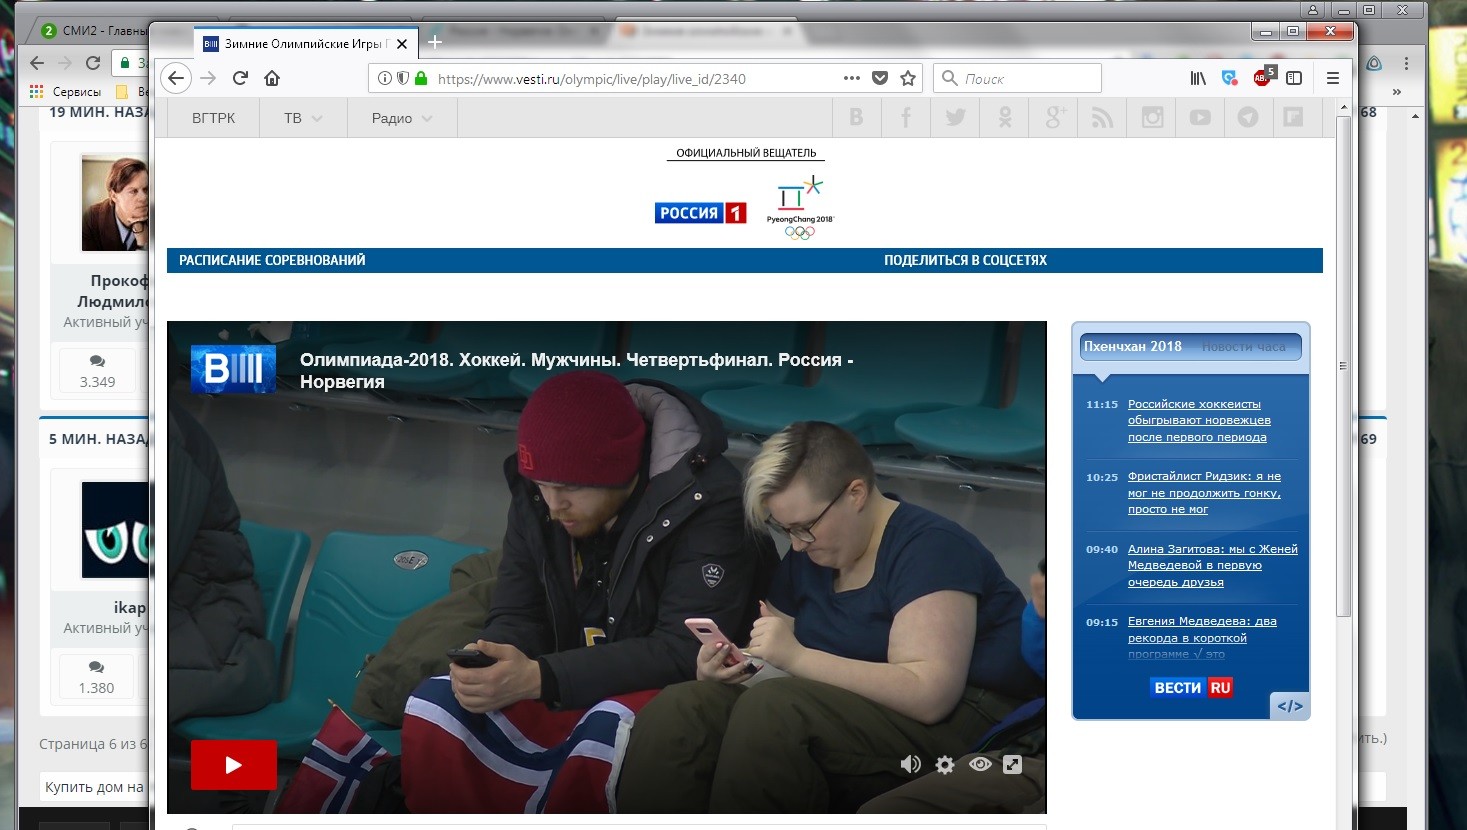The width and height of the screenshot is (1467, 830).
Task: Open the Facebook social icon
Action: (x=906, y=118)
